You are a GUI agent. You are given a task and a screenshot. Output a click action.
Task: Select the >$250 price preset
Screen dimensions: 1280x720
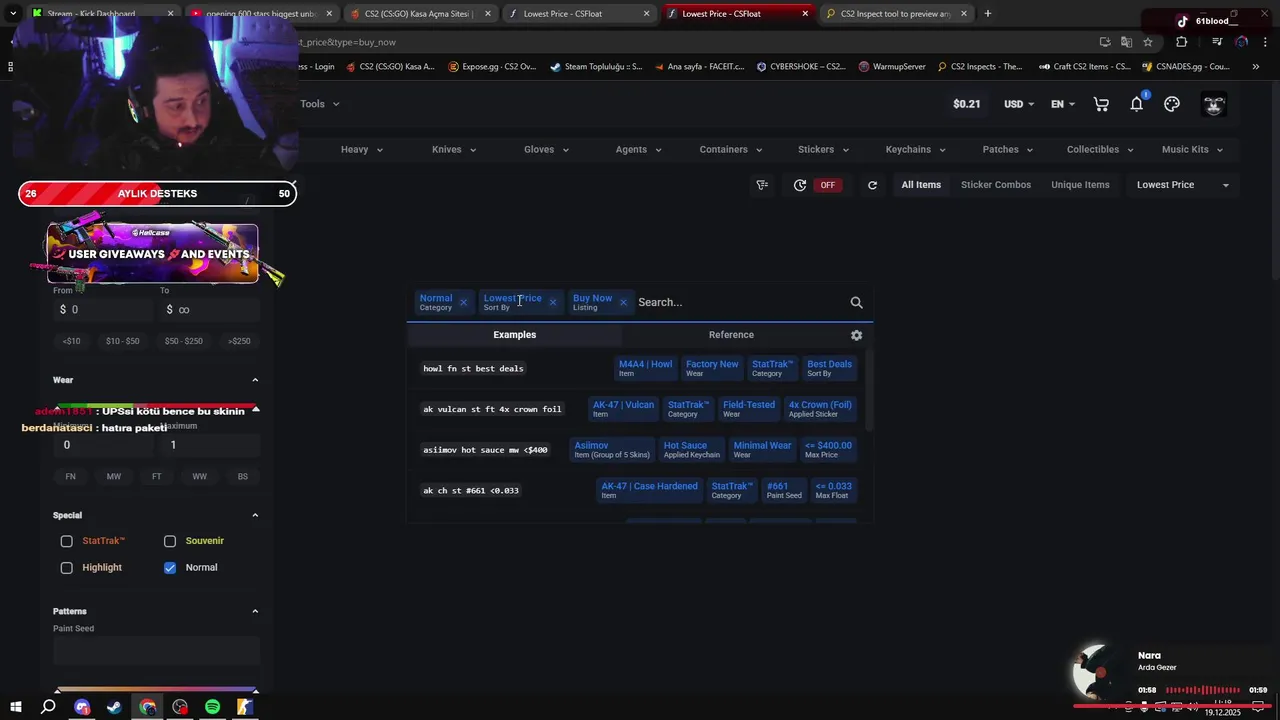coord(239,341)
